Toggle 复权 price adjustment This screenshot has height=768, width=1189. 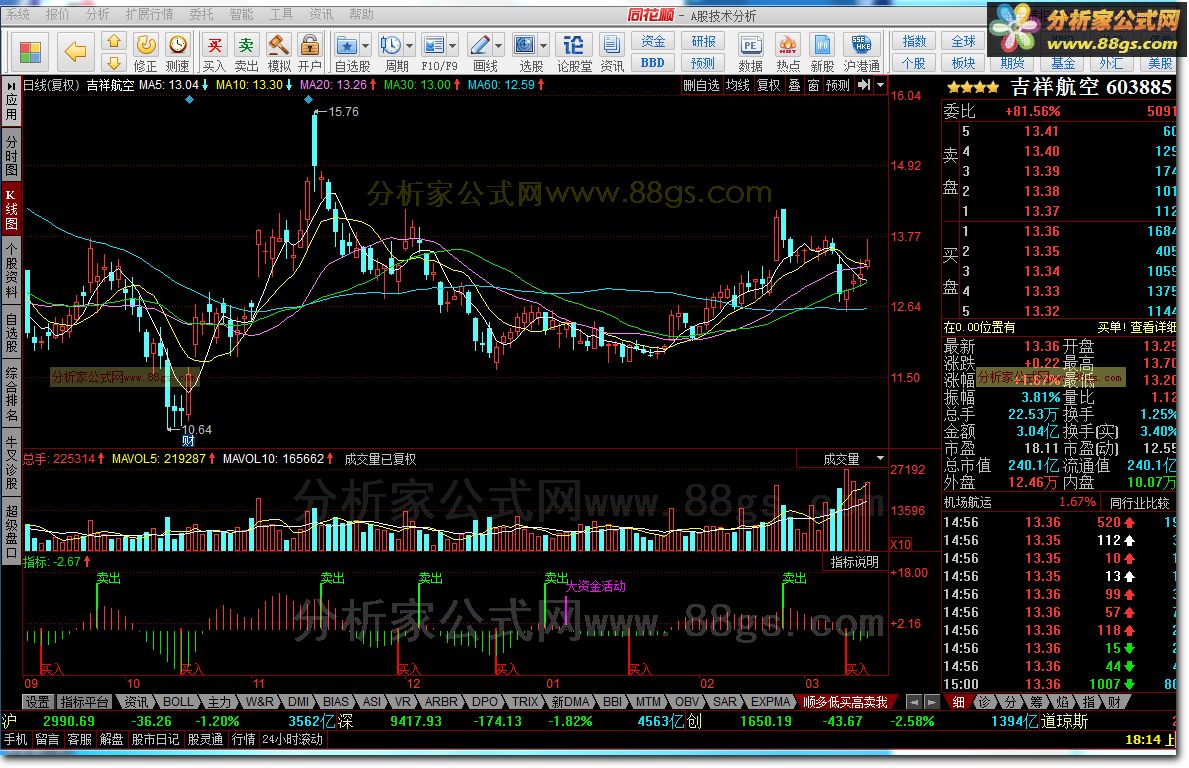pos(769,85)
